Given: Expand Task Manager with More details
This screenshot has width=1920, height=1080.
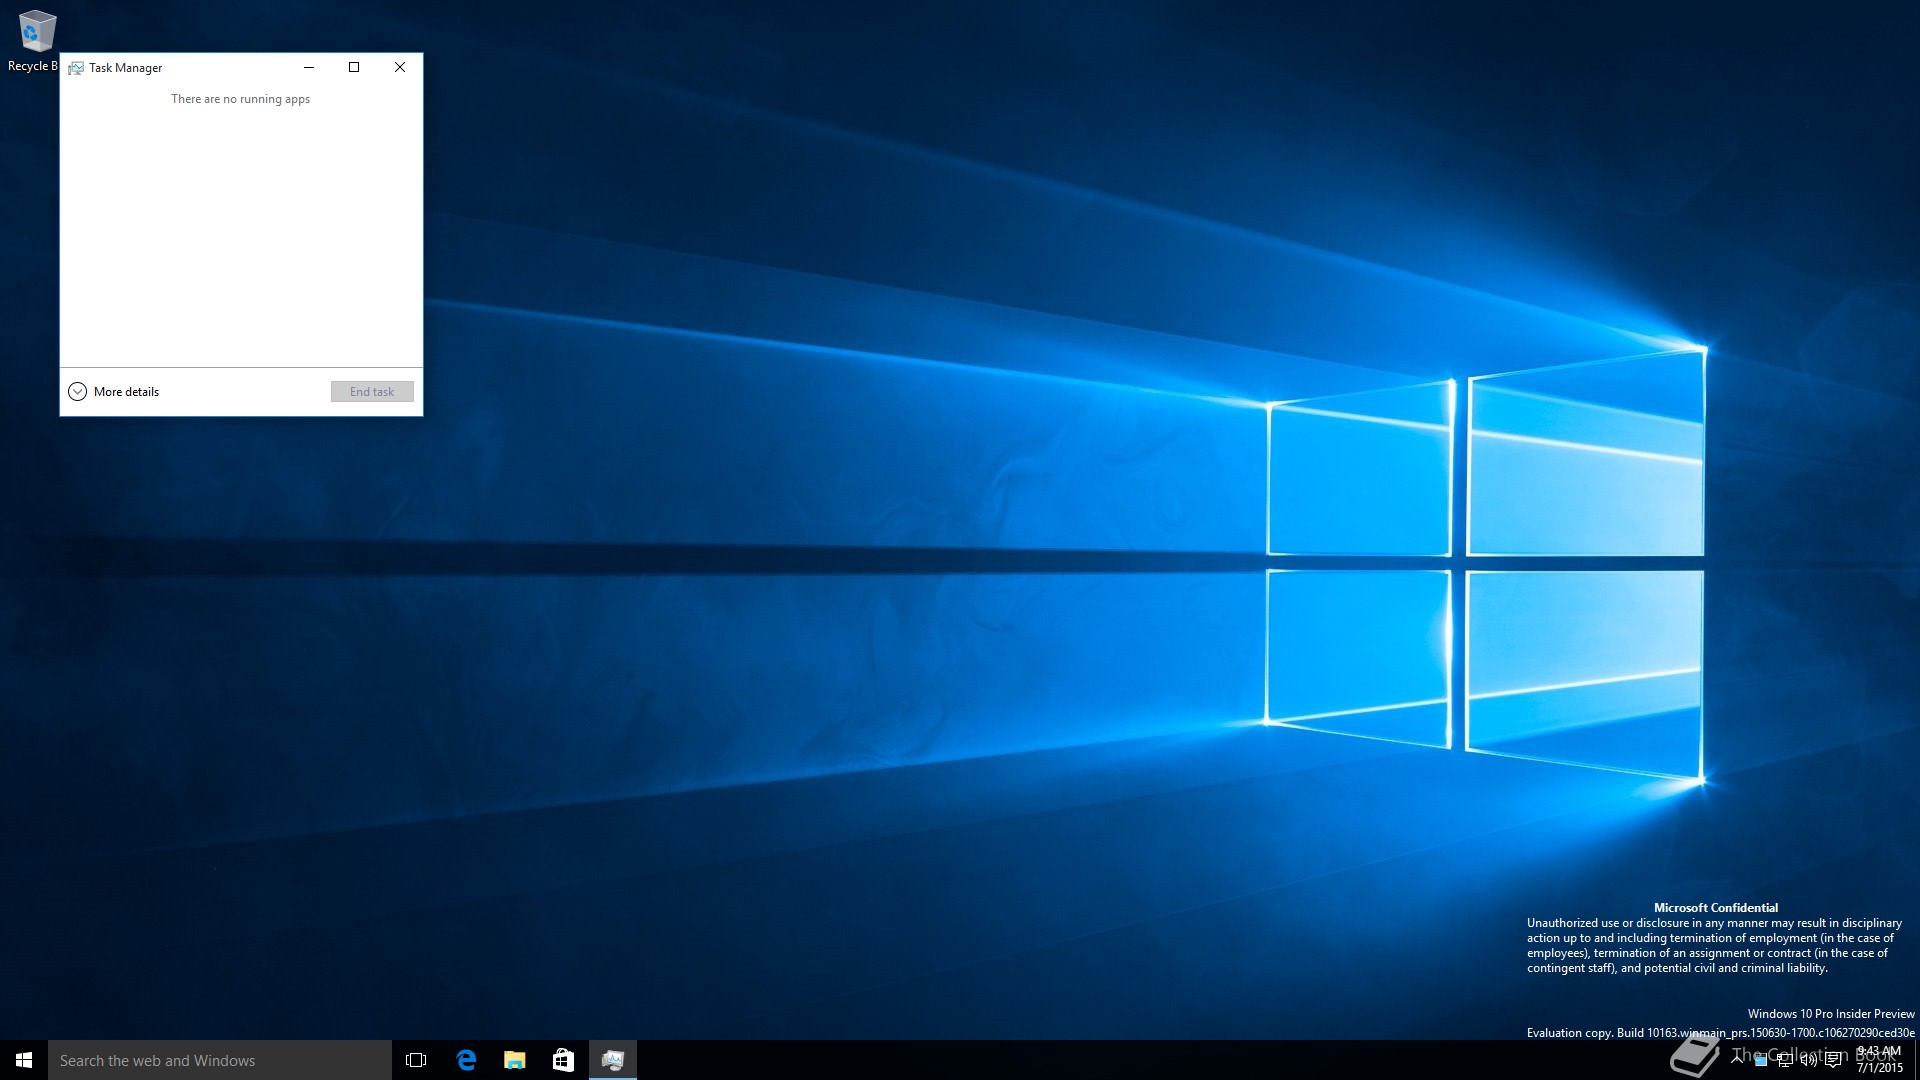Looking at the screenshot, I should [113, 391].
